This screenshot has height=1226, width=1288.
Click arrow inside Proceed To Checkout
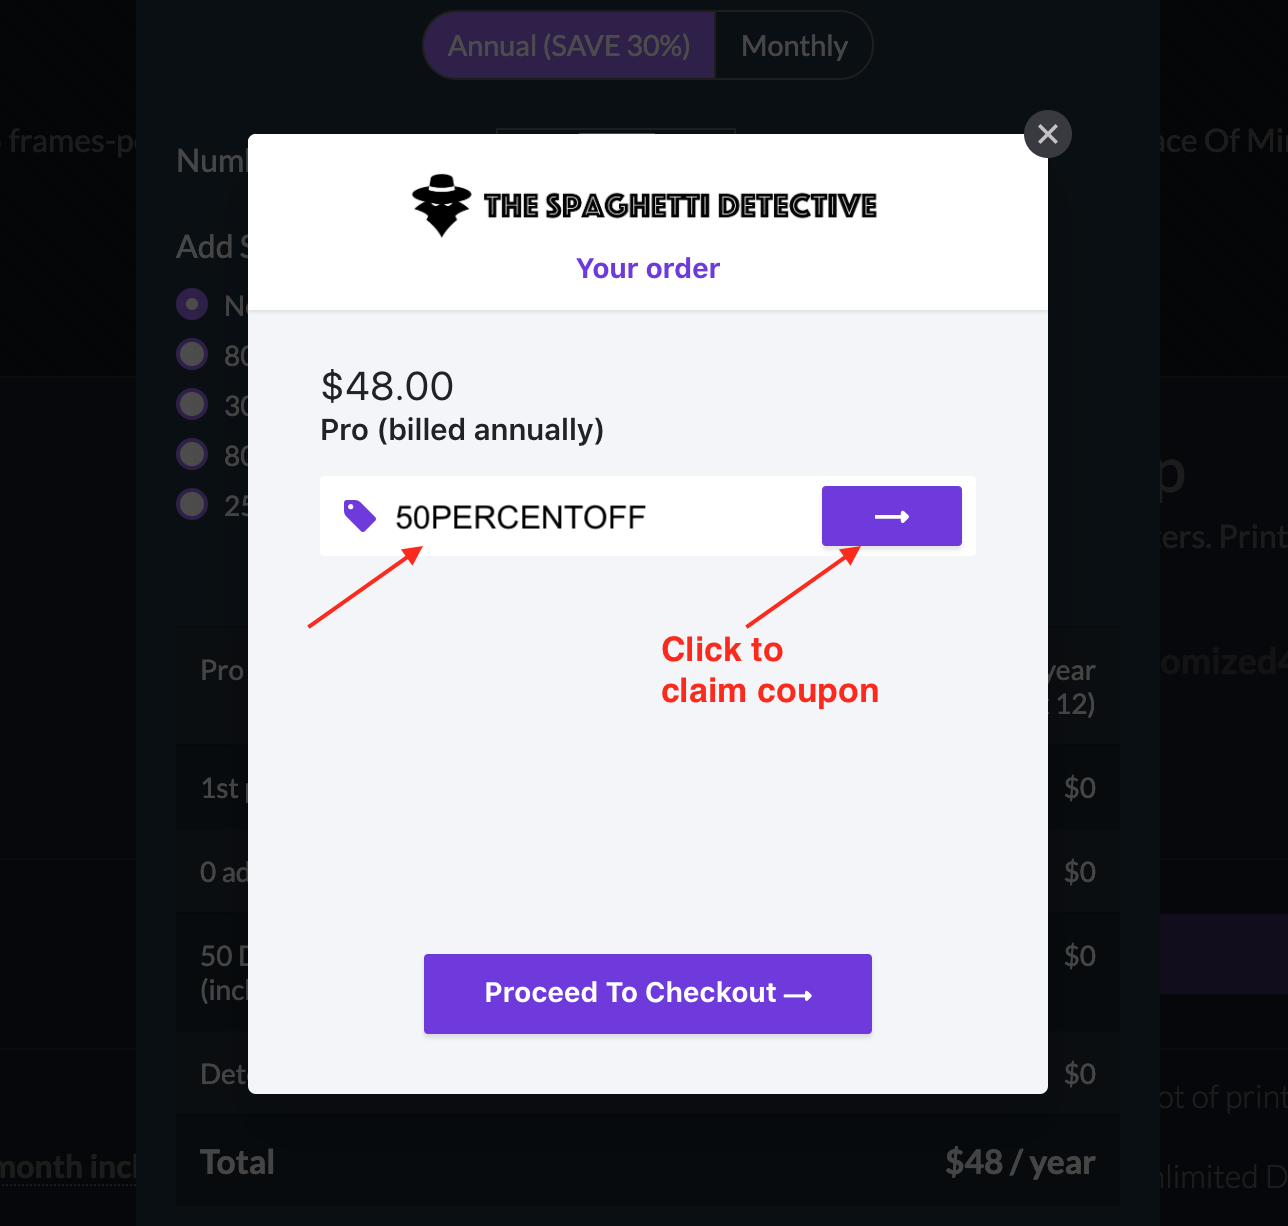[798, 995]
